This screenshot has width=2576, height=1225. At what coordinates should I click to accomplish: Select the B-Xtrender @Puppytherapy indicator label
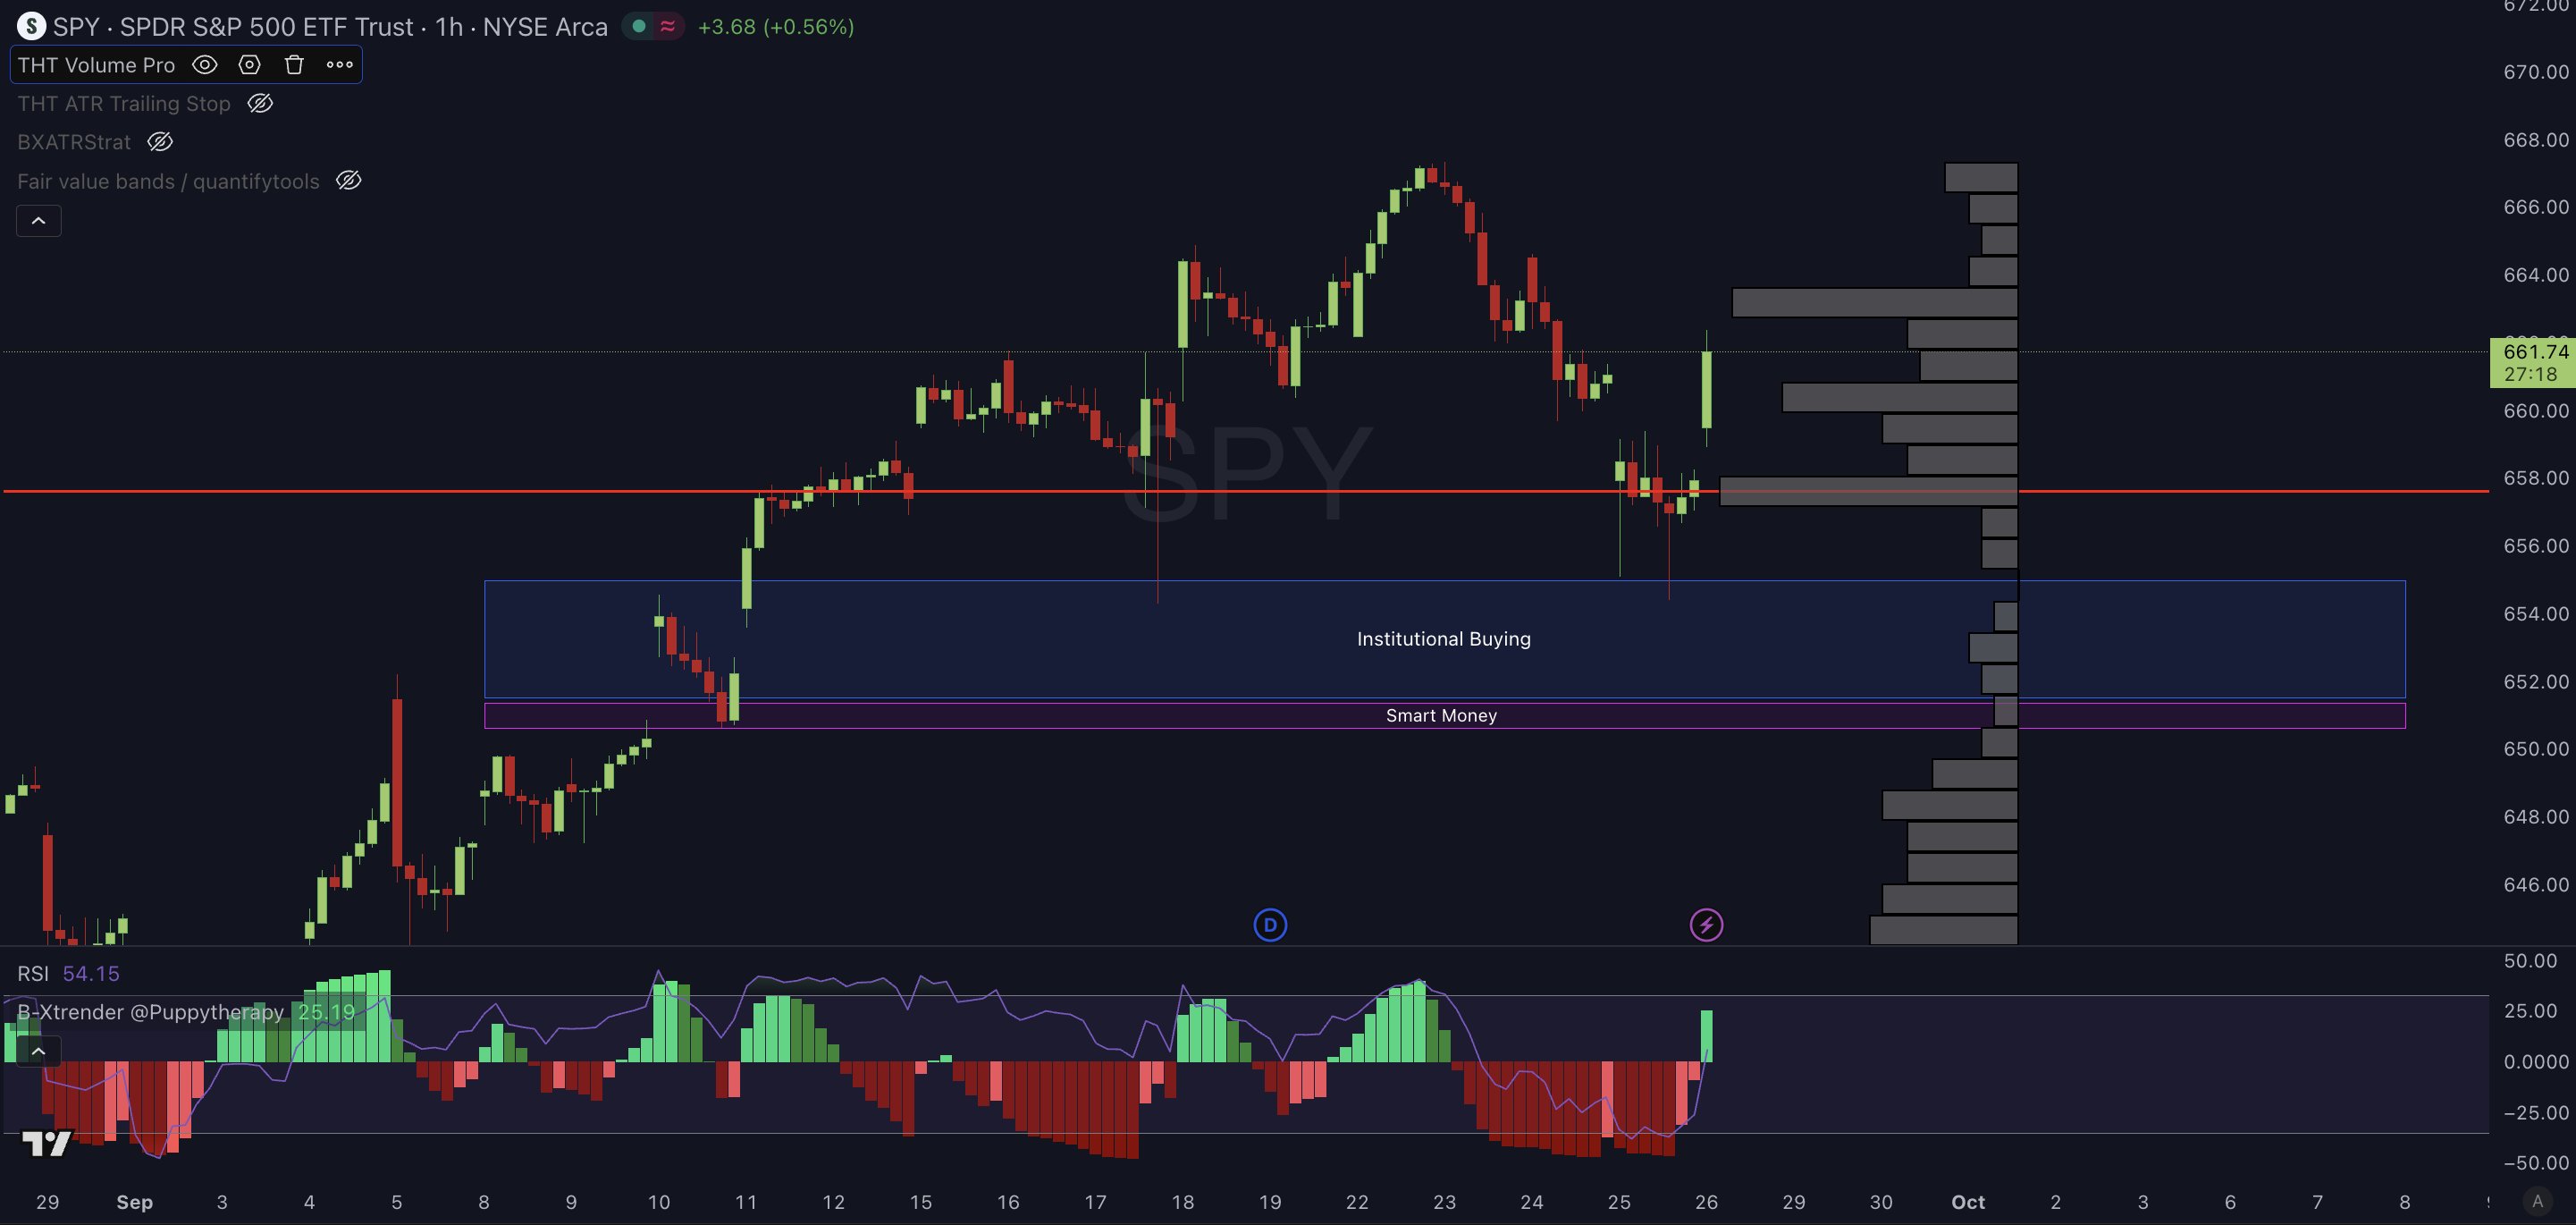pyautogui.click(x=150, y=1012)
